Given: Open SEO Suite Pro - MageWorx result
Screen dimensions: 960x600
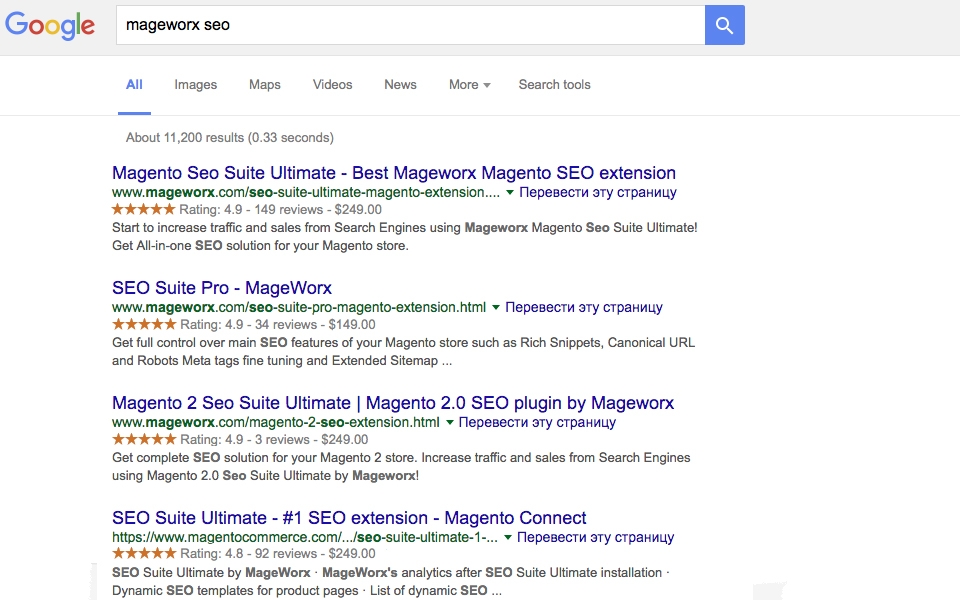Looking at the screenshot, I should (222, 288).
